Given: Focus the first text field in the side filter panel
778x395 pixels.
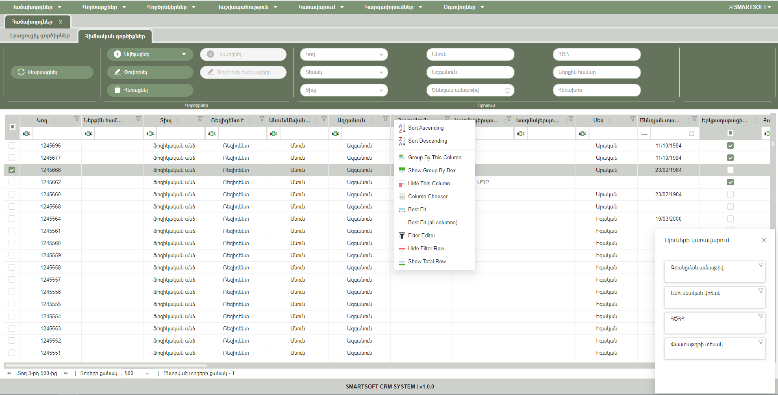Looking at the screenshot, I should point(714,271).
